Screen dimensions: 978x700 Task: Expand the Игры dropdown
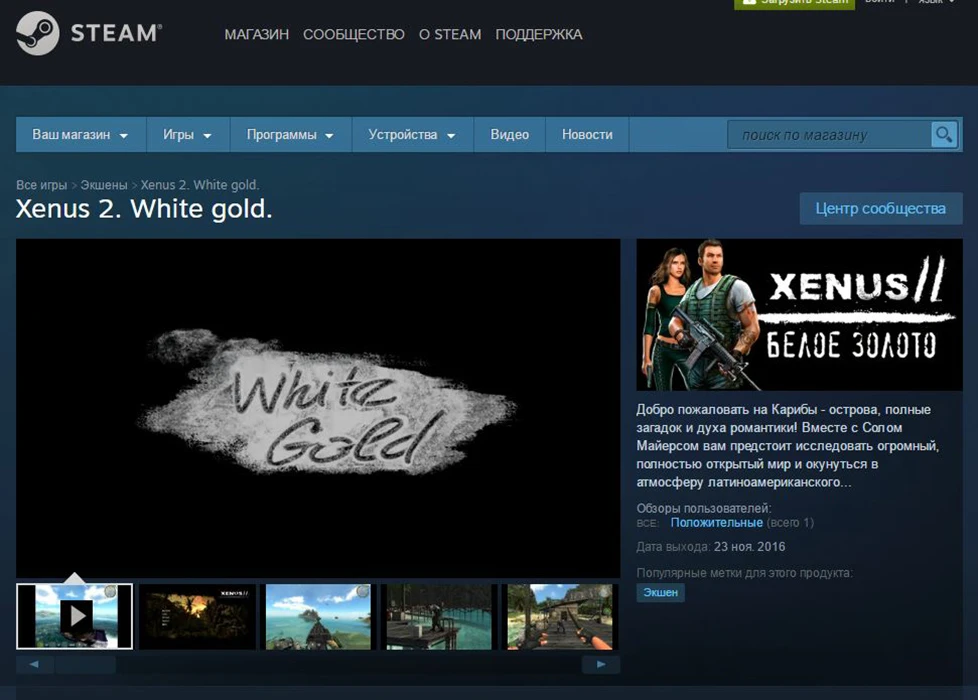tap(188, 134)
